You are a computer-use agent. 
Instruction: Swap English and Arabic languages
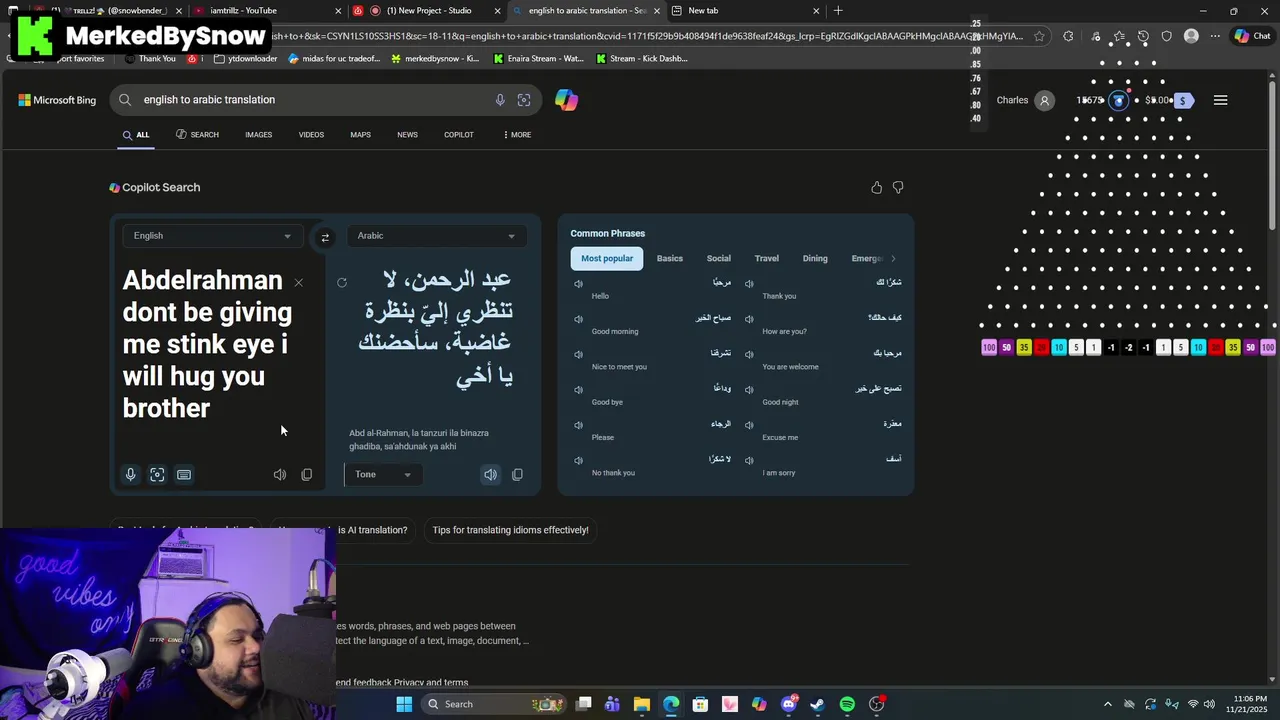pyautogui.click(x=325, y=237)
